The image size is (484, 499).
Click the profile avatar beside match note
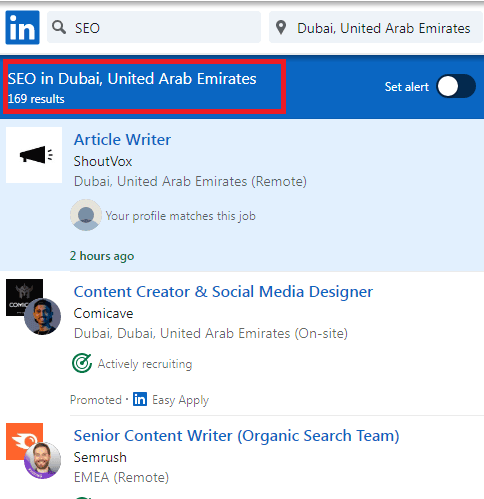pyautogui.click(x=86, y=215)
